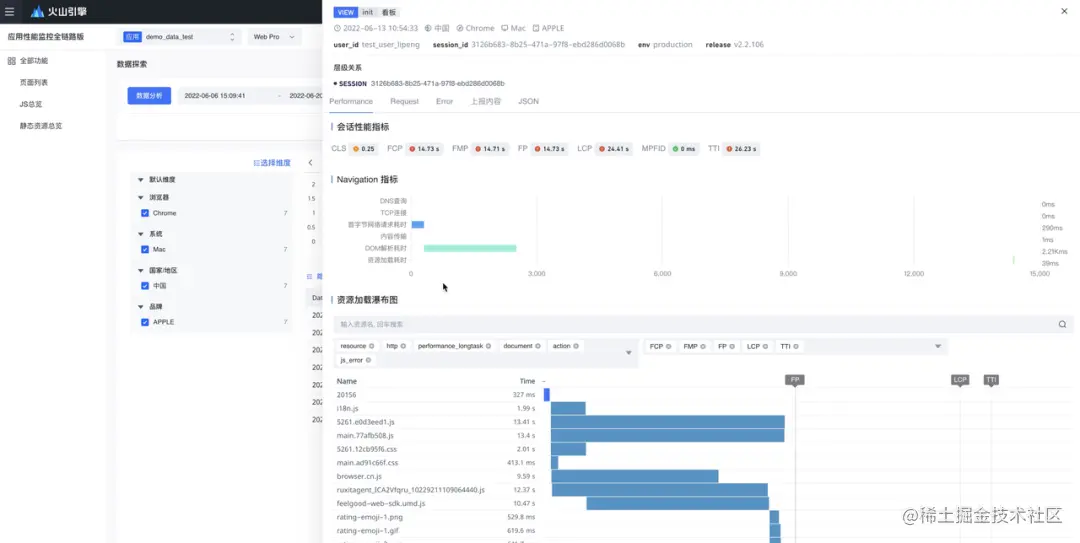Click the search magnifier icon in resource box
This screenshot has width=1080, height=543.
1063,325
